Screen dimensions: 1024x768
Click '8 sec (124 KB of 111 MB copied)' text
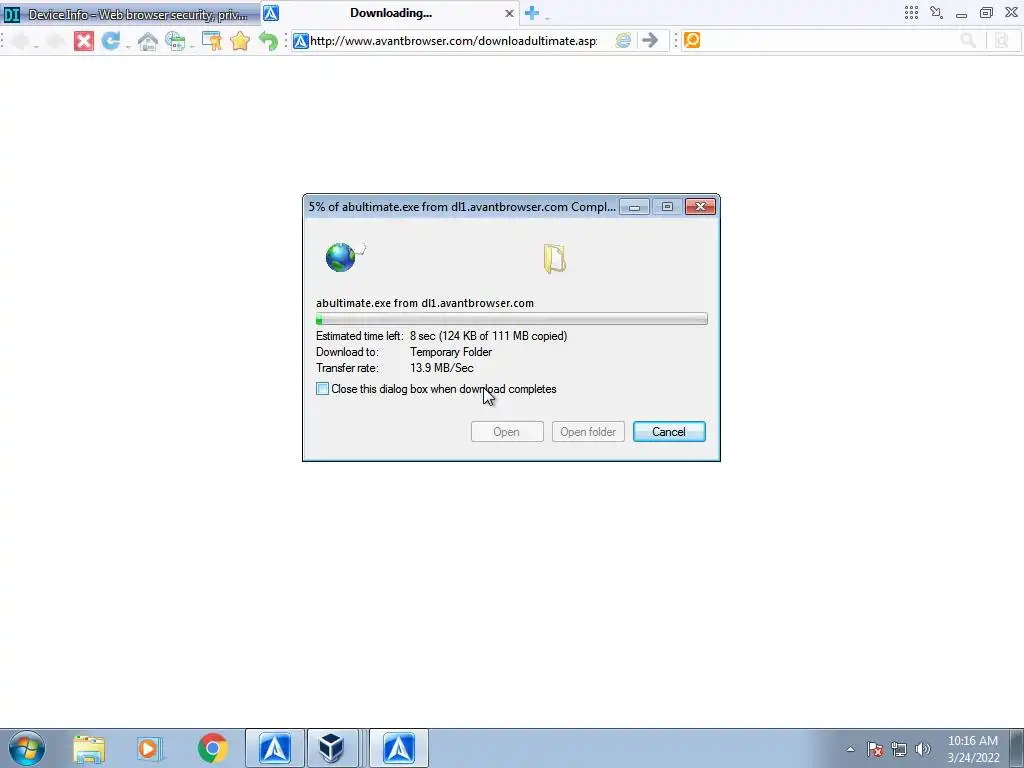[x=488, y=336]
